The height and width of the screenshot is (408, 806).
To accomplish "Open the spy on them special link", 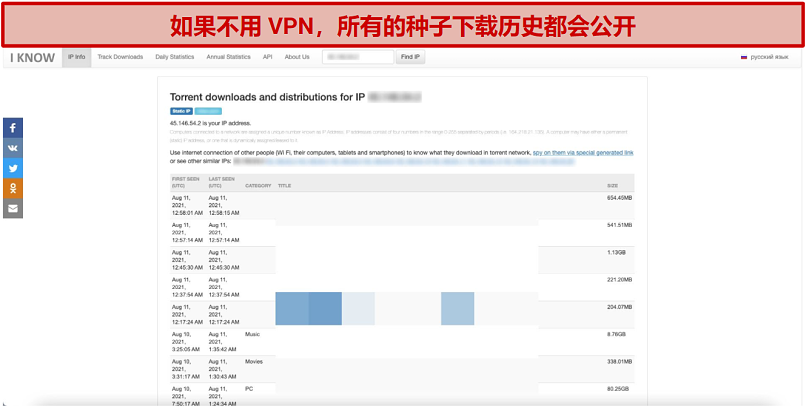I will [x=583, y=153].
